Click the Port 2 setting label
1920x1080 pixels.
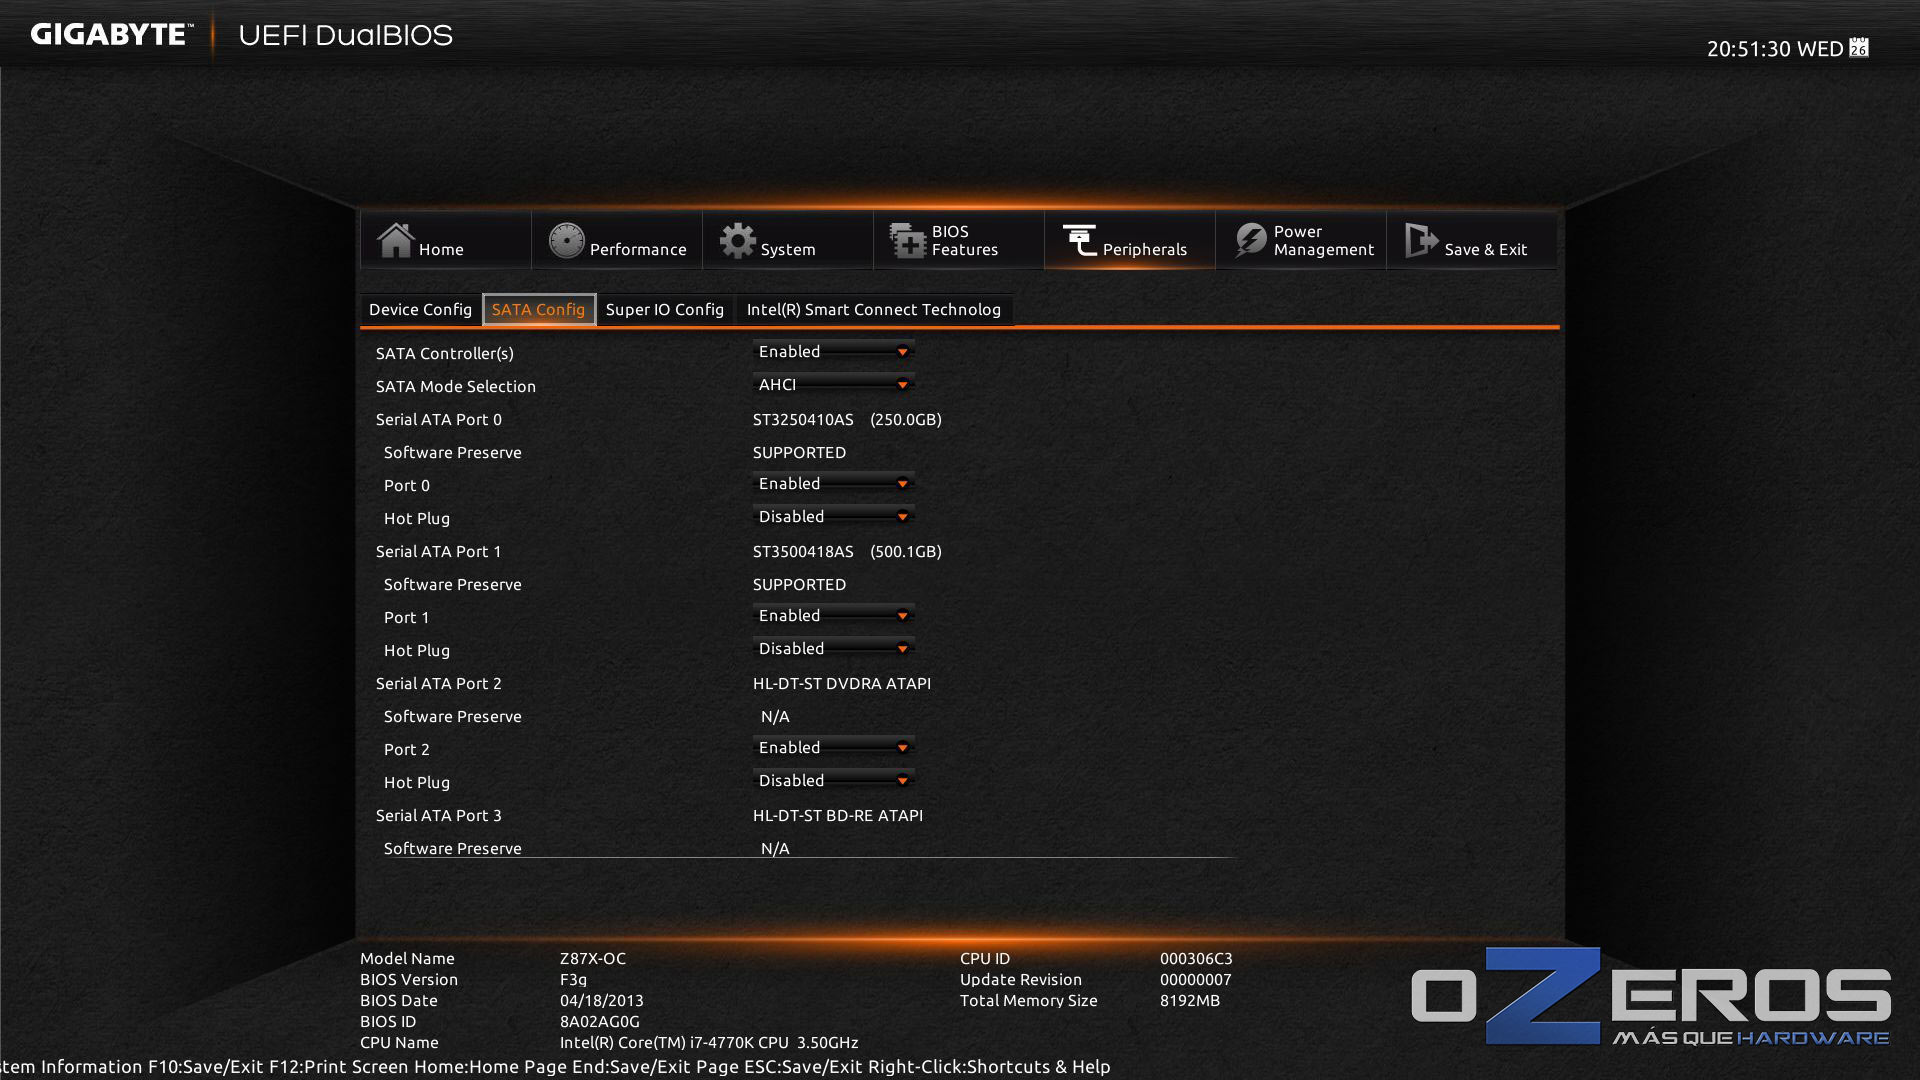(407, 749)
